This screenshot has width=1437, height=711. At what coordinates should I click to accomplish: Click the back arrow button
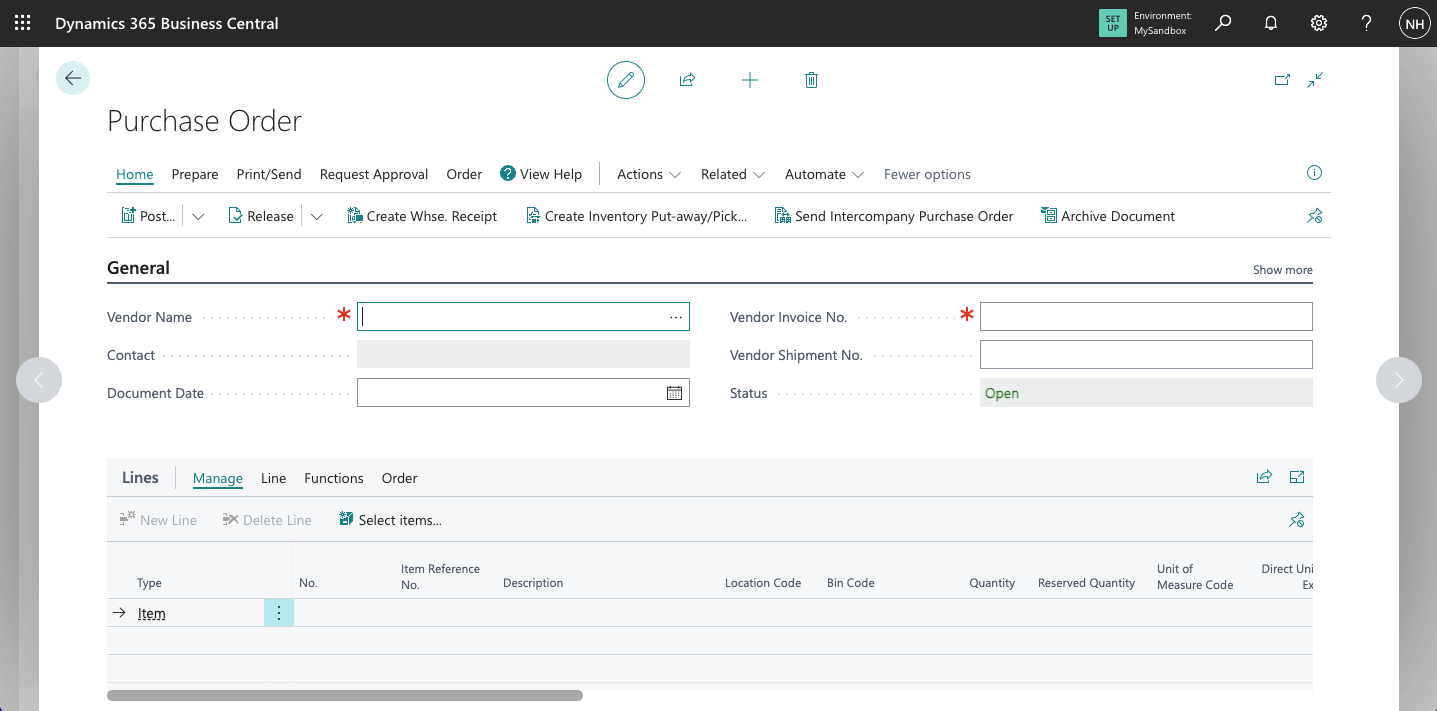pyautogui.click(x=73, y=78)
